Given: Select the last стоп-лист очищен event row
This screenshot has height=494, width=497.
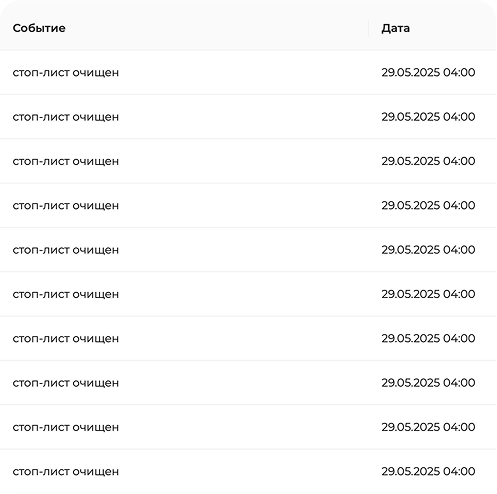Looking at the screenshot, I should (248, 471).
